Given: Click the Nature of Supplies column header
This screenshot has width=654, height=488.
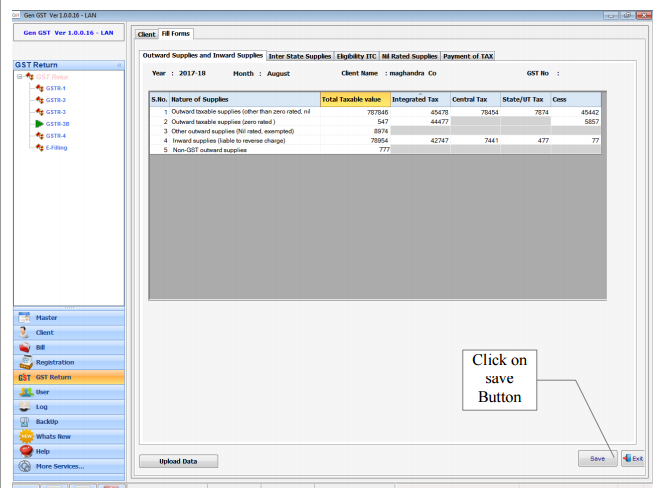Looking at the screenshot, I should [x=244, y=99].
